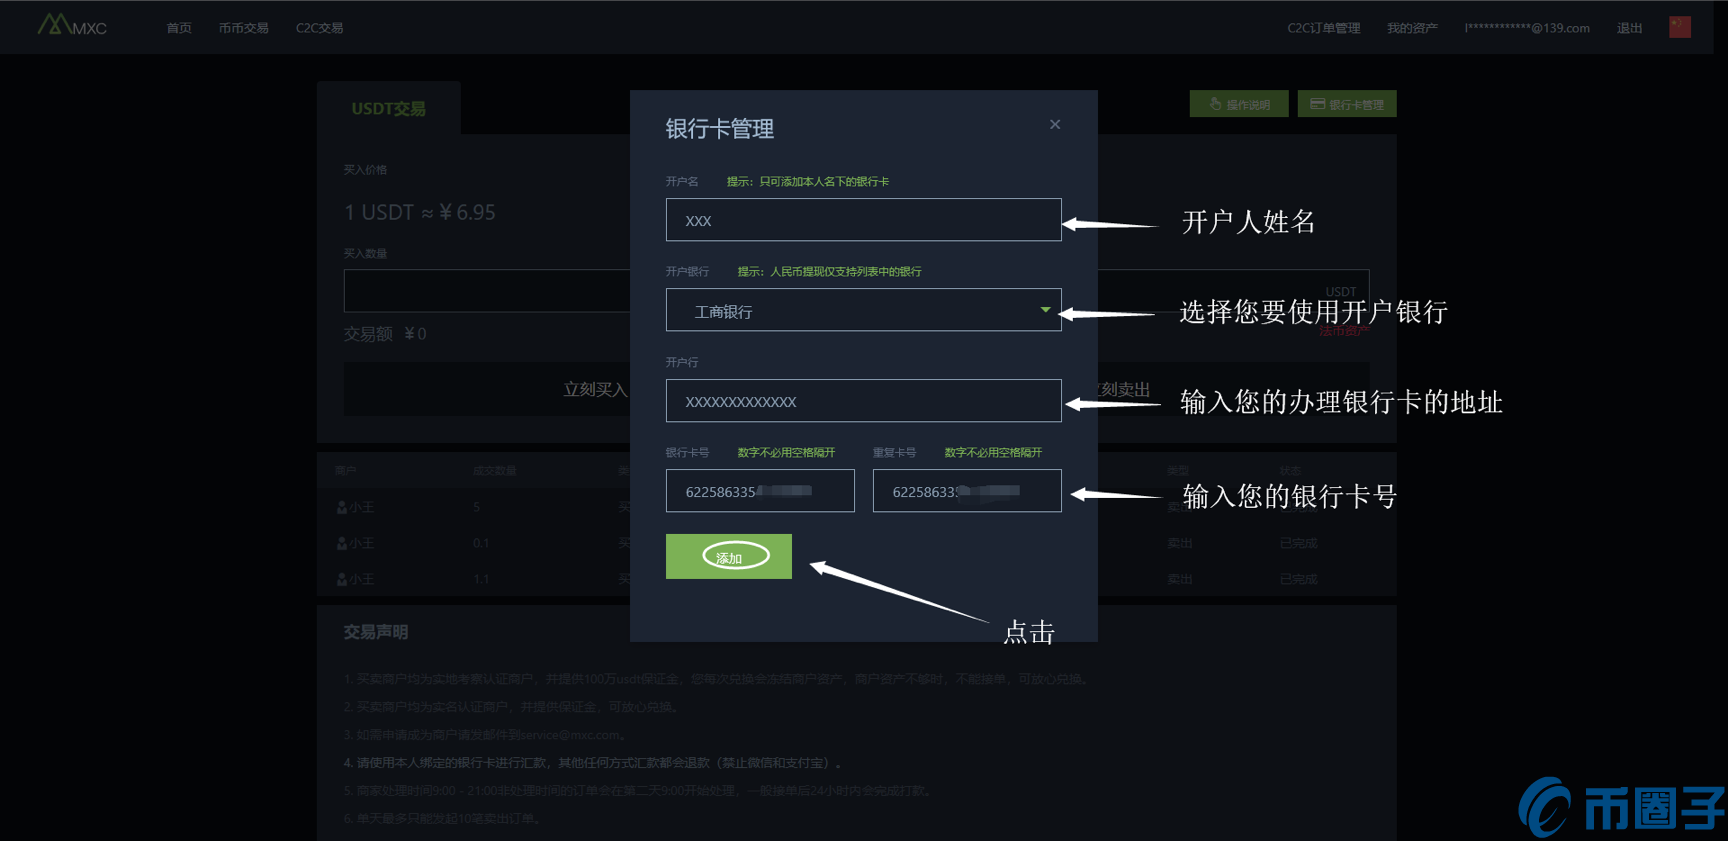Click the 银行卡管理 button with card icon
The width and height of the screenshot is (1728, 841).
(x=1346, y=104)
